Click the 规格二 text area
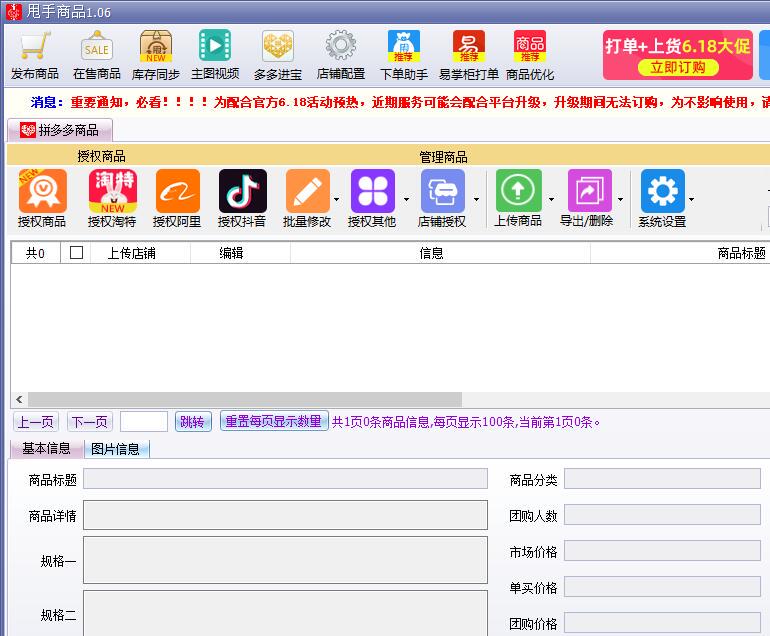Image resolution: width=770 pixels, height=636 pixels. pos(285,613)
